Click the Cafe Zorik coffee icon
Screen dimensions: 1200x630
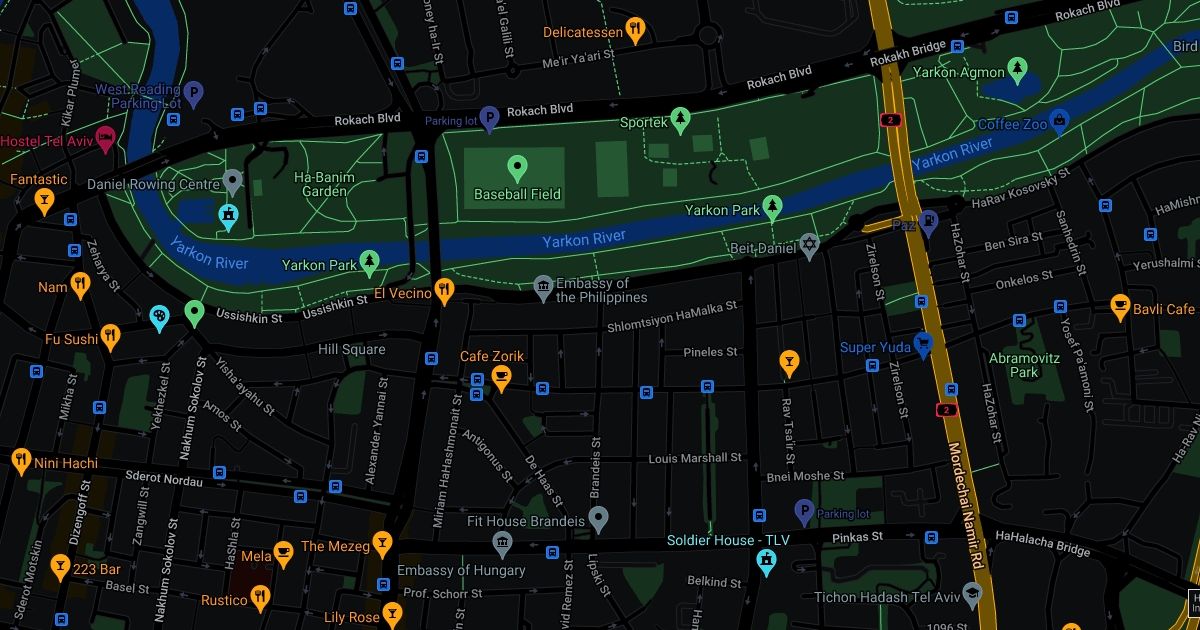502,378
